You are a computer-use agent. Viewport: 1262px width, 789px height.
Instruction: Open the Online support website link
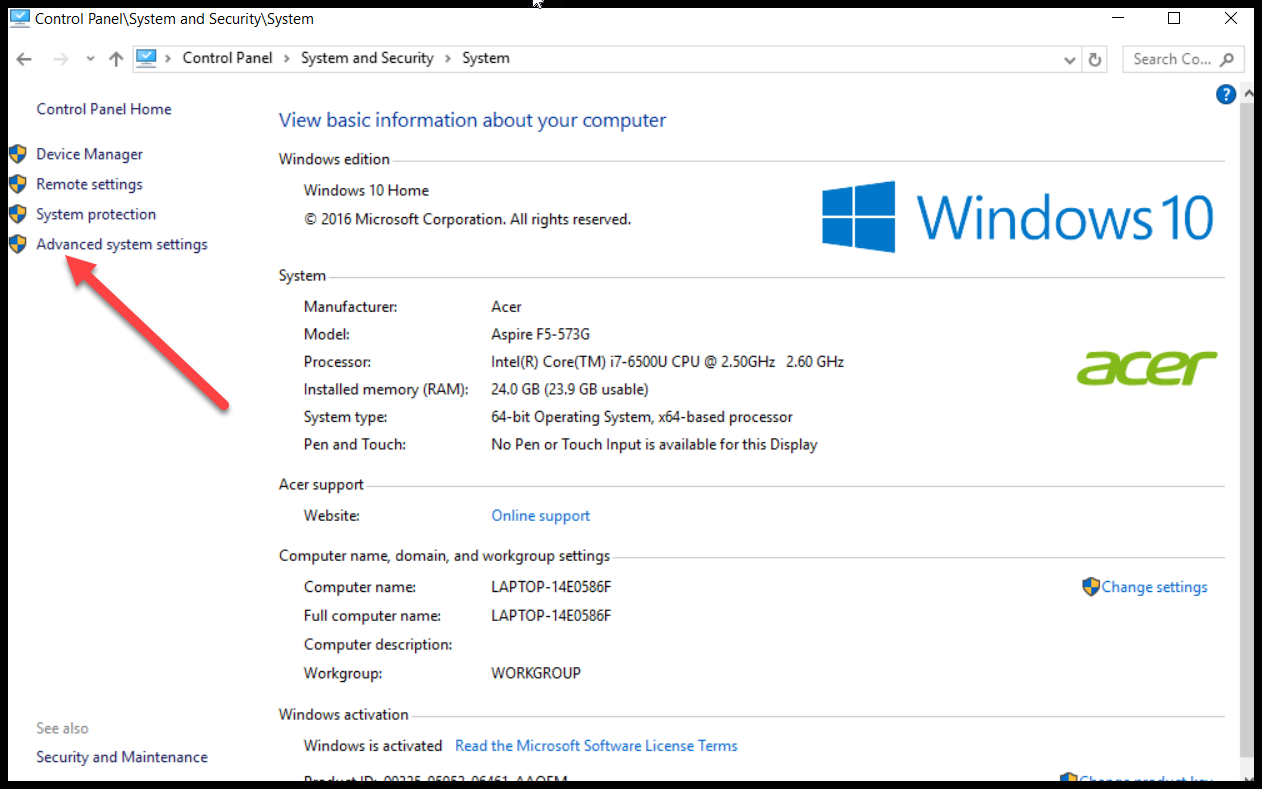coord(541,516)
